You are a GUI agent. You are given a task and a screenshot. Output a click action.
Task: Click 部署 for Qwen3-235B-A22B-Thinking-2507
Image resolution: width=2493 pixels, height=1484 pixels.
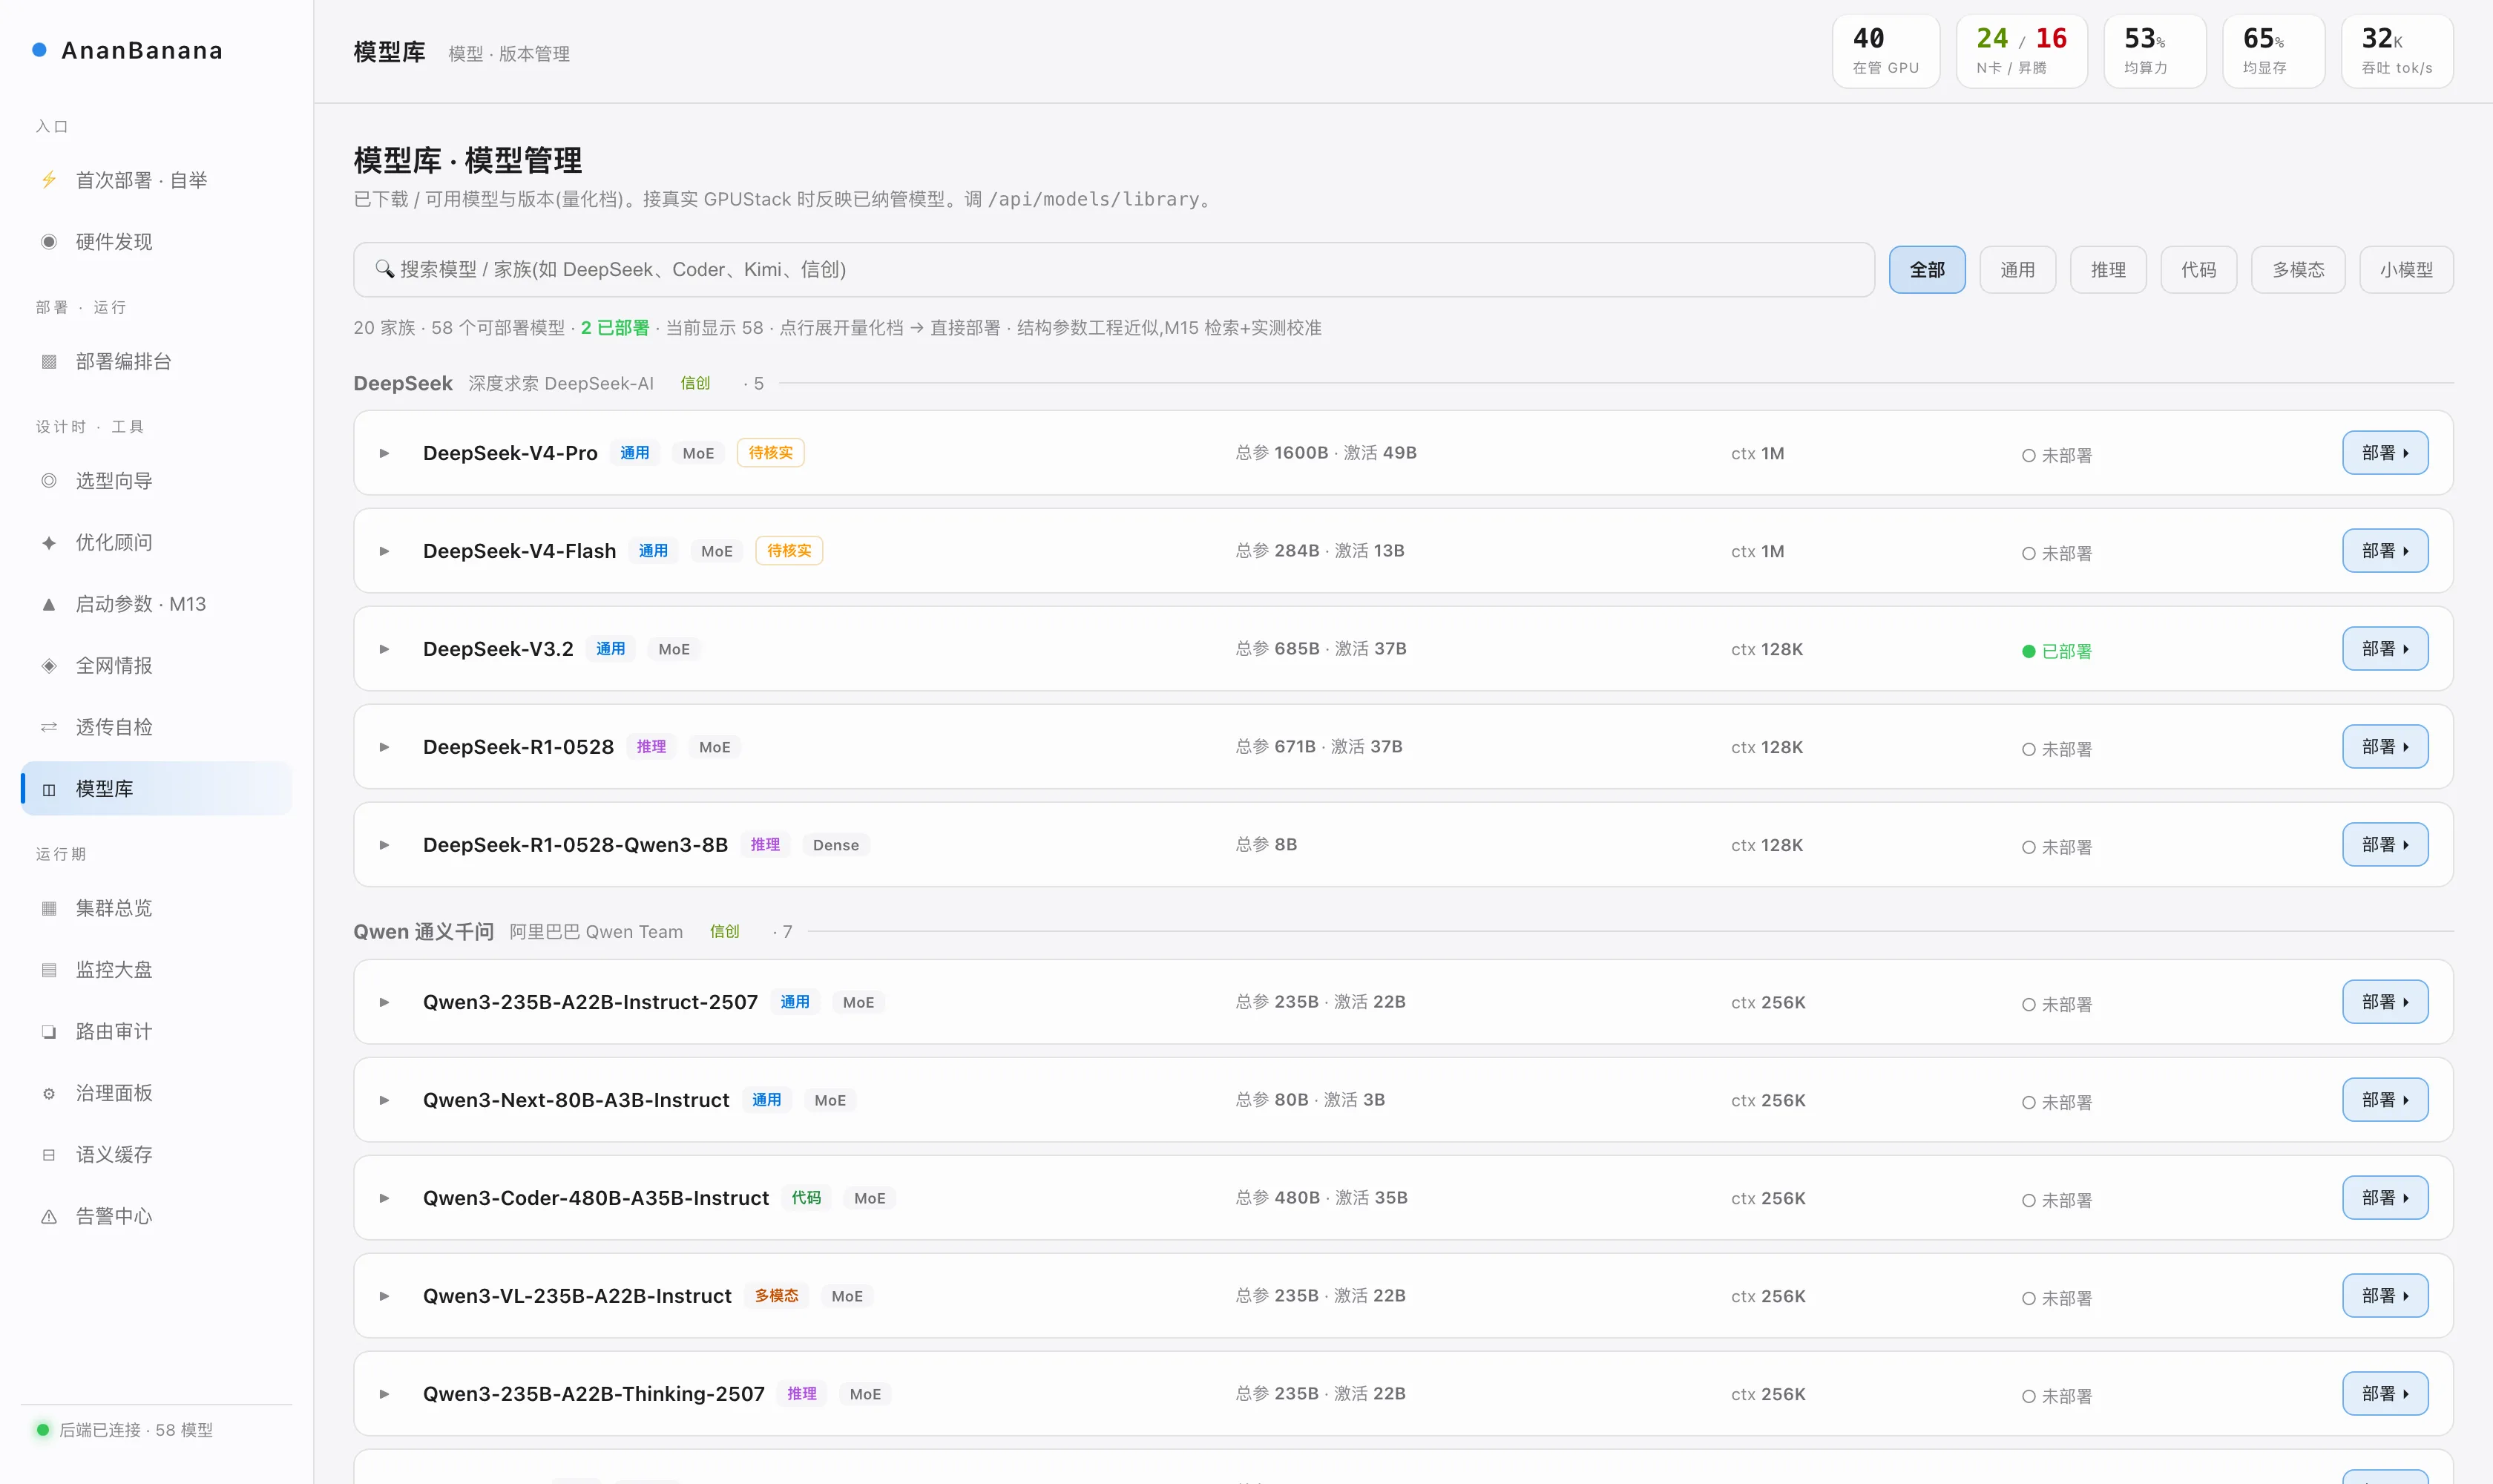point(2385,1394)
